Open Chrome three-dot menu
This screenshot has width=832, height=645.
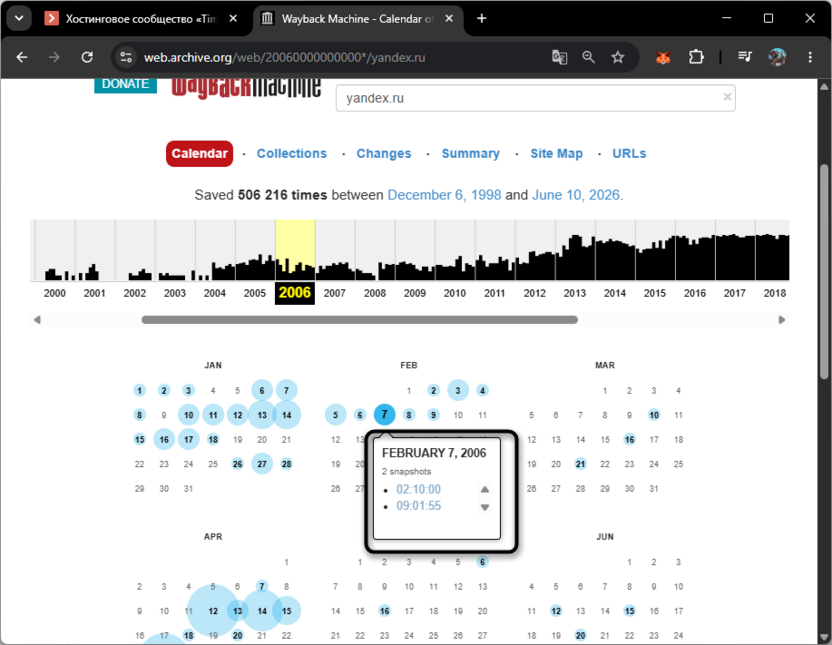pos(810,57)
